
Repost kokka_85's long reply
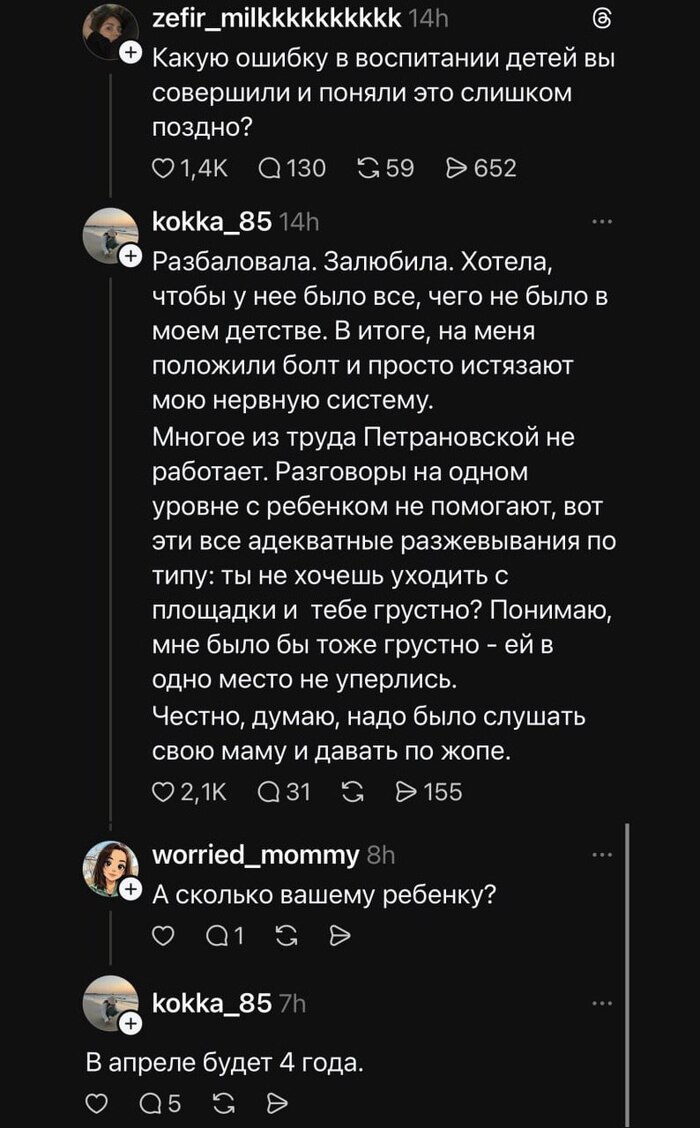tap(352, 793)
